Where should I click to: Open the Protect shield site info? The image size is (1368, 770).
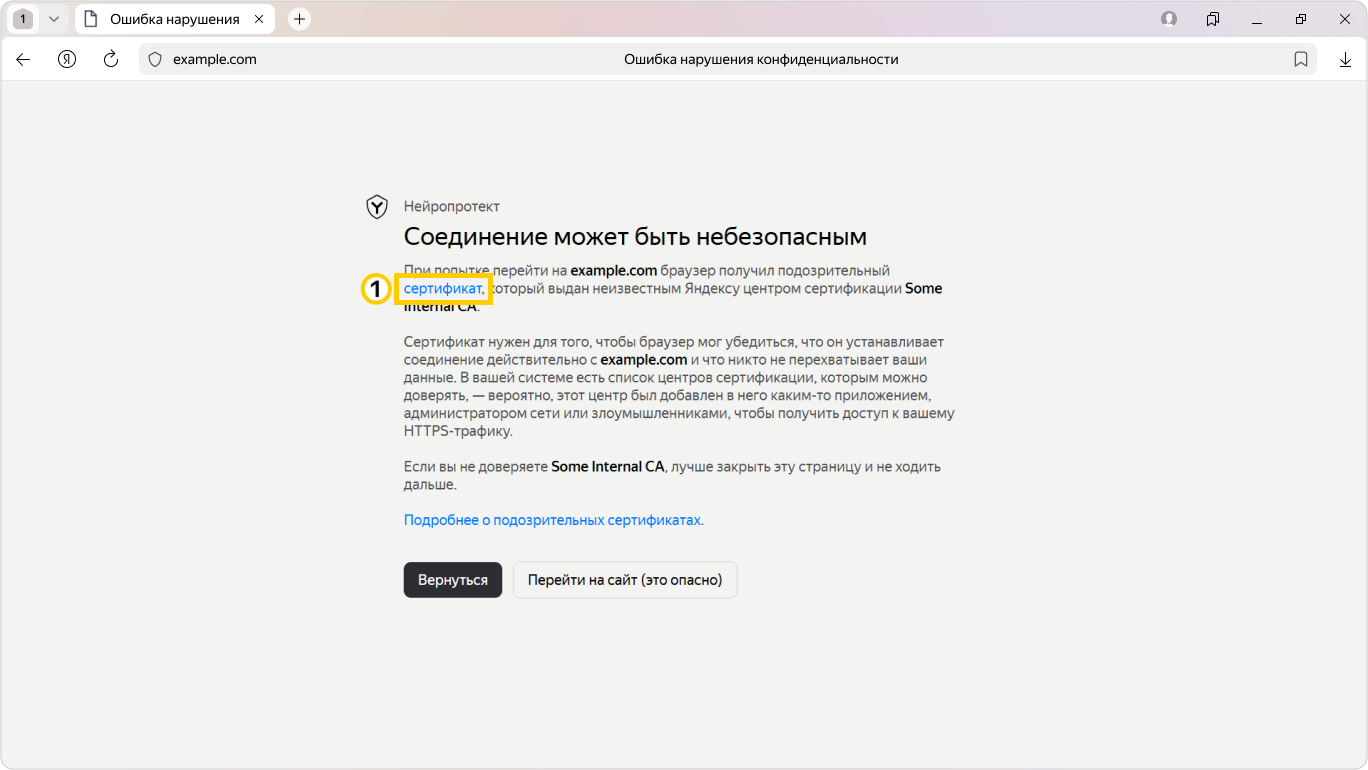pos(155,59)
